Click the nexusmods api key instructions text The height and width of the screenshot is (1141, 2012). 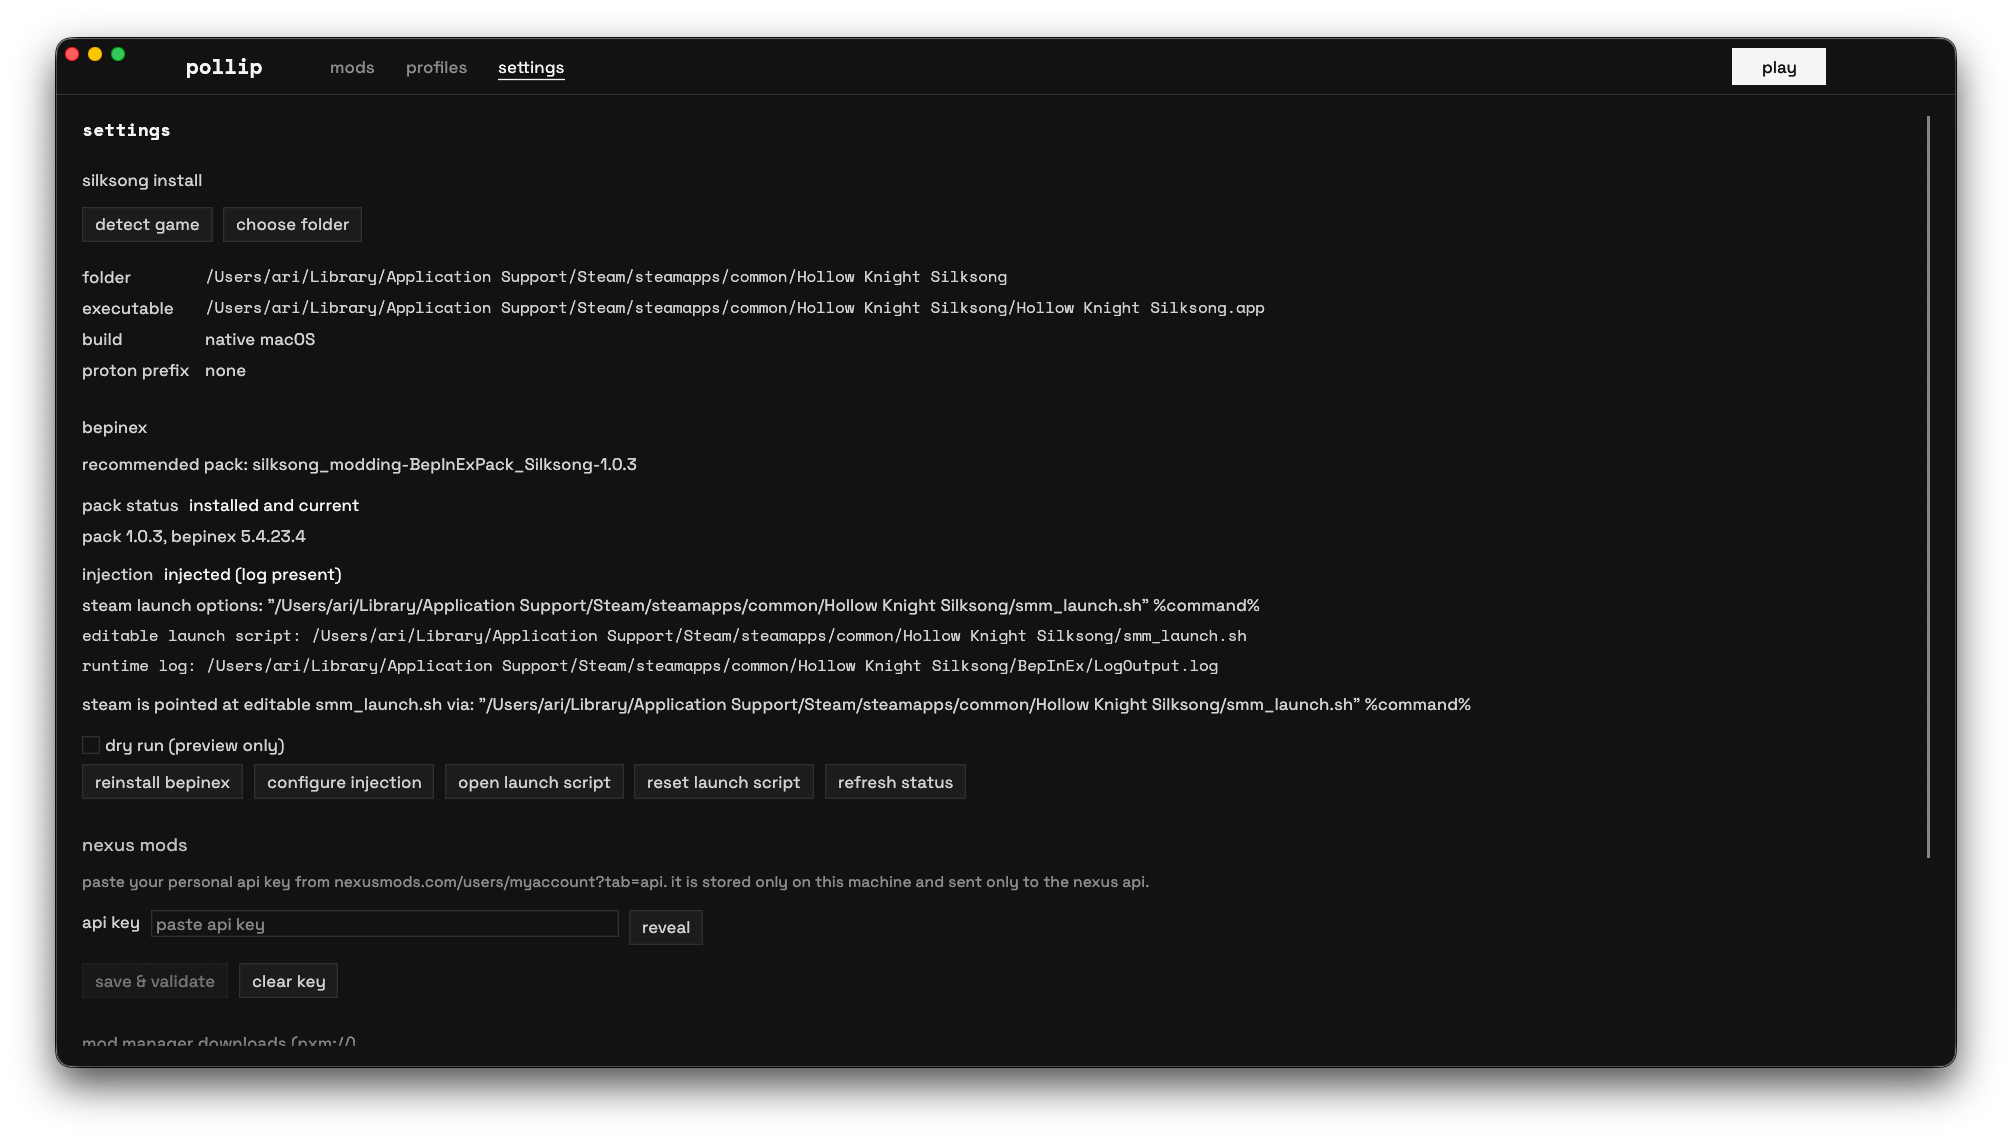(615, 882)
